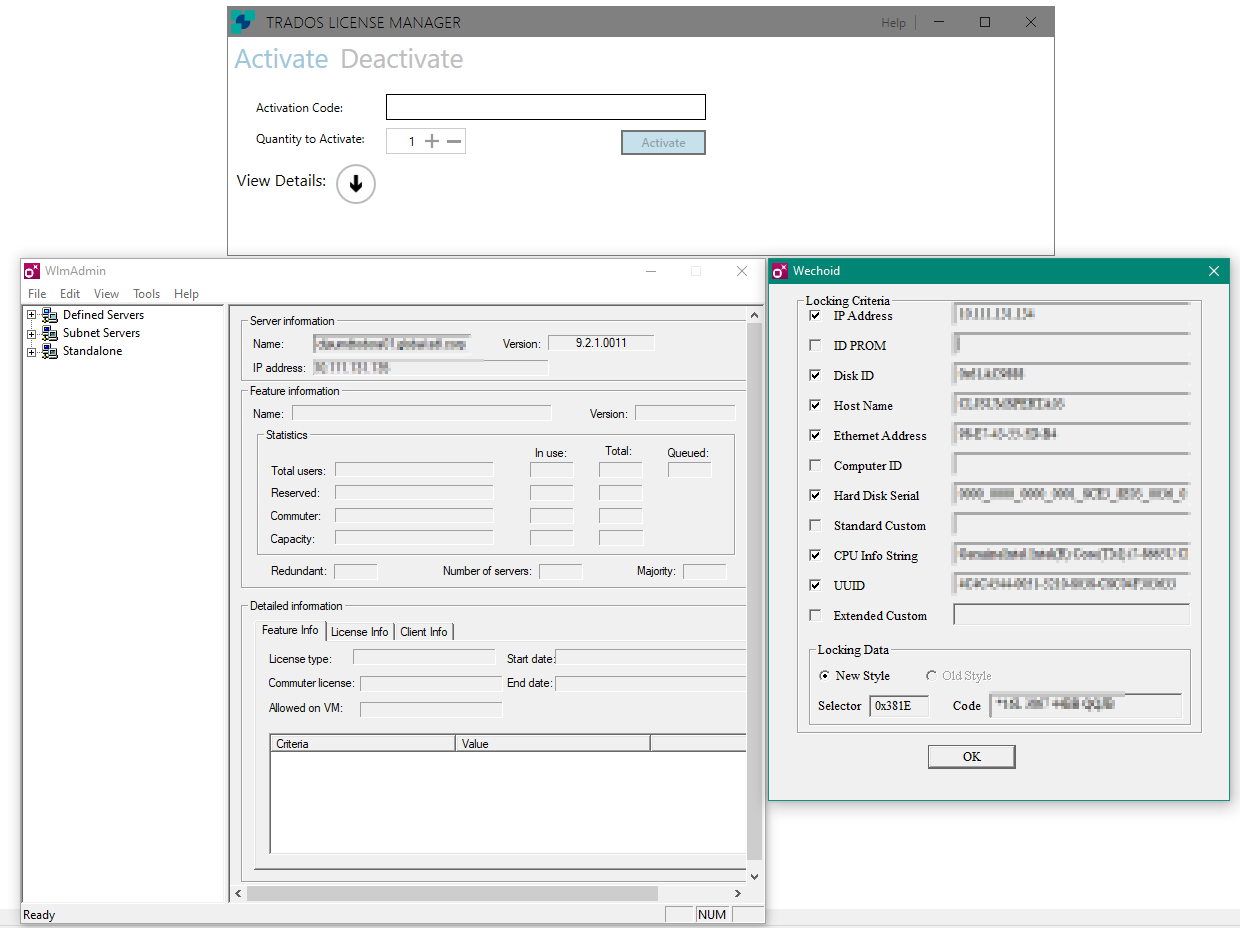
Task: Click the Extended Custom text field
Action: [1072, 615]
